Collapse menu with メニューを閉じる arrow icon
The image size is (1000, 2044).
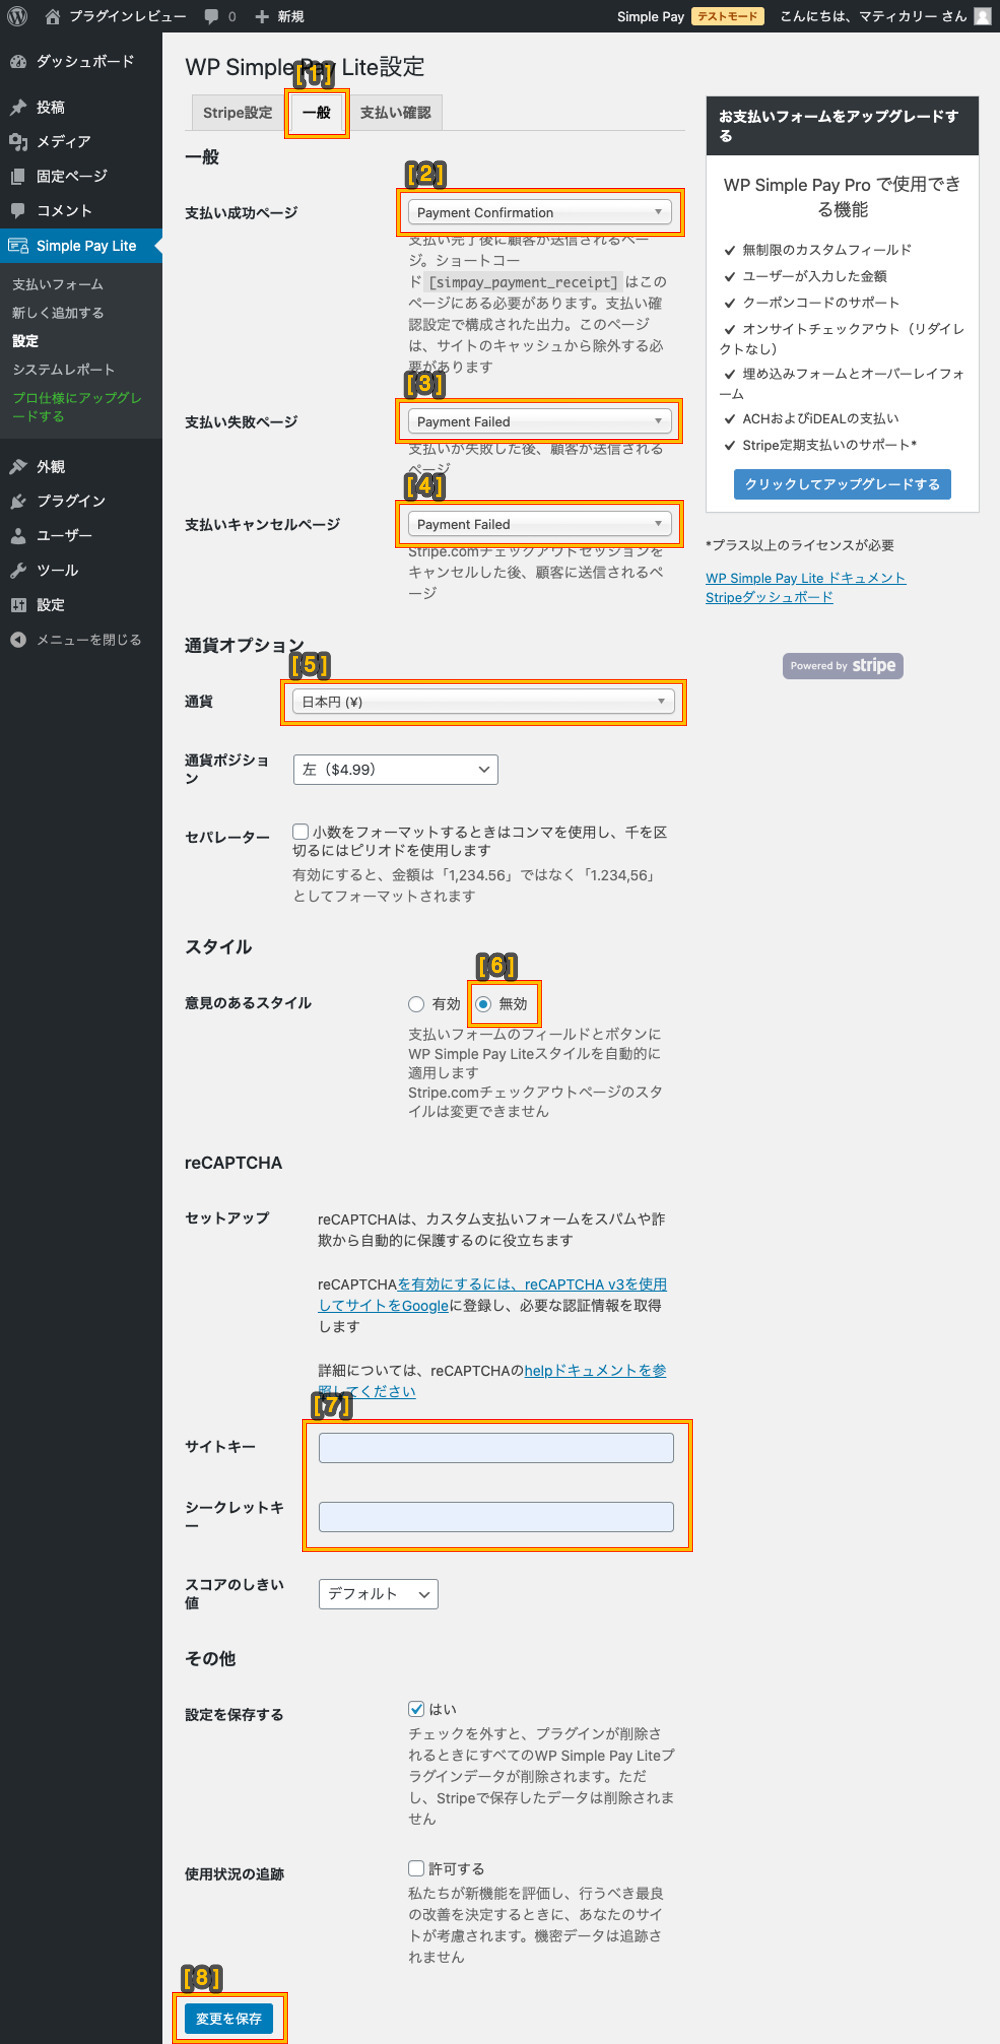tap(18, 640)
